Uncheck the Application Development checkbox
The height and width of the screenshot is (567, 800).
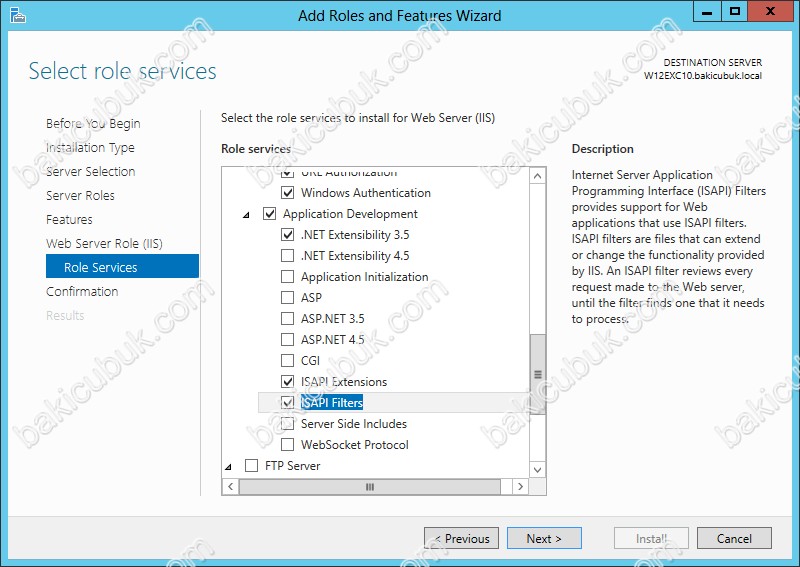tap(269, 214)
